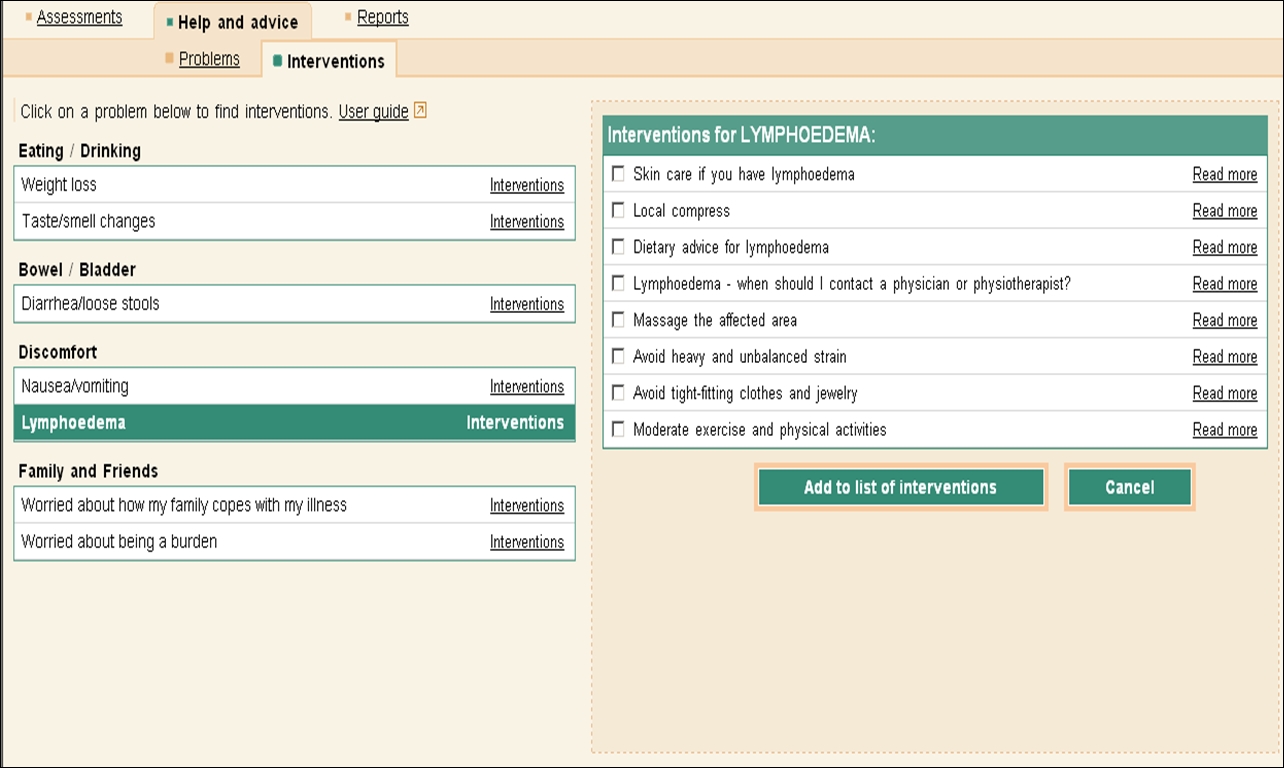Check Moderate exercise and physical activities
Screen dimensions: 1284x768
click(x=618, y=429)
